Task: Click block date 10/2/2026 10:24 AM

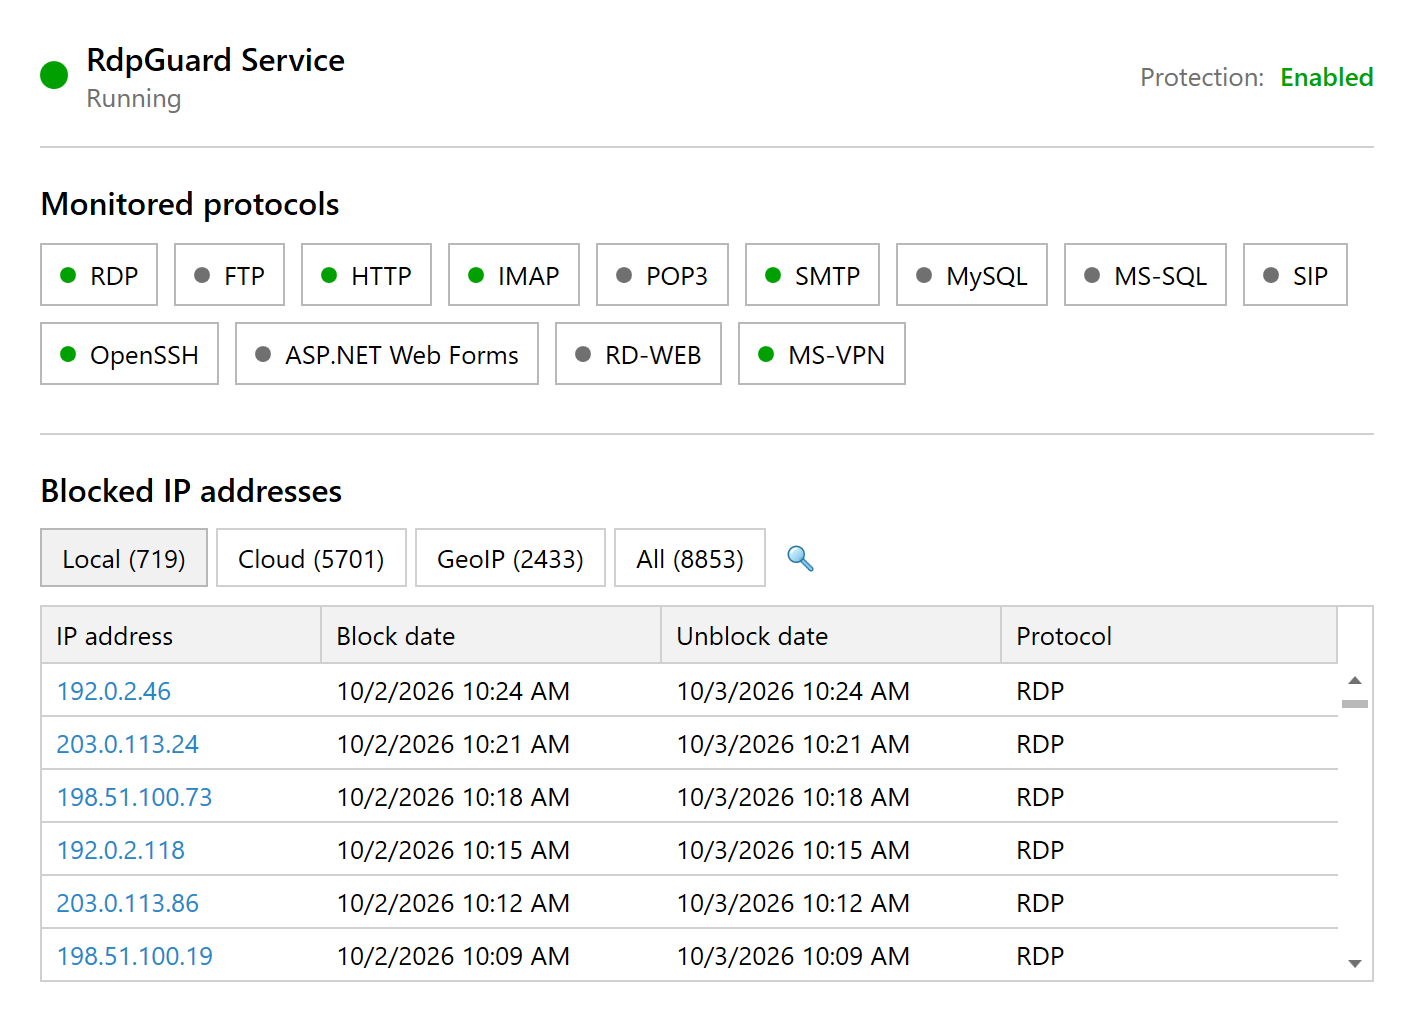Action: click(x=453, y=691)
